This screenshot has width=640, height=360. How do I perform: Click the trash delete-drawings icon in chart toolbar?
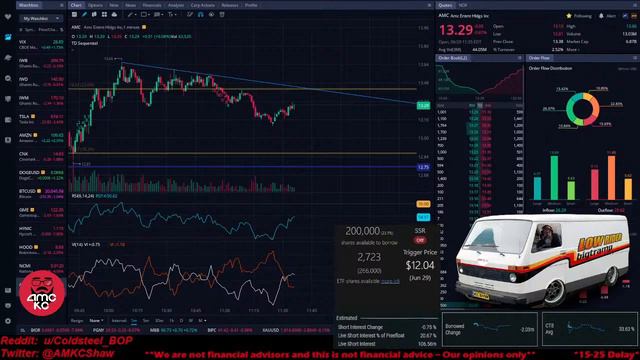click(x=222, y=14)
